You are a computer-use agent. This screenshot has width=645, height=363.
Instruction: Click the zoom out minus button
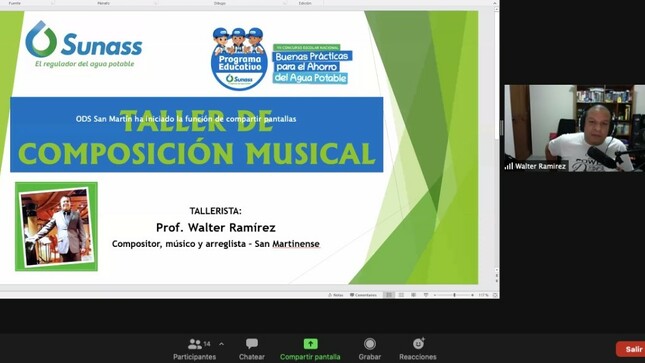(435, 295)
